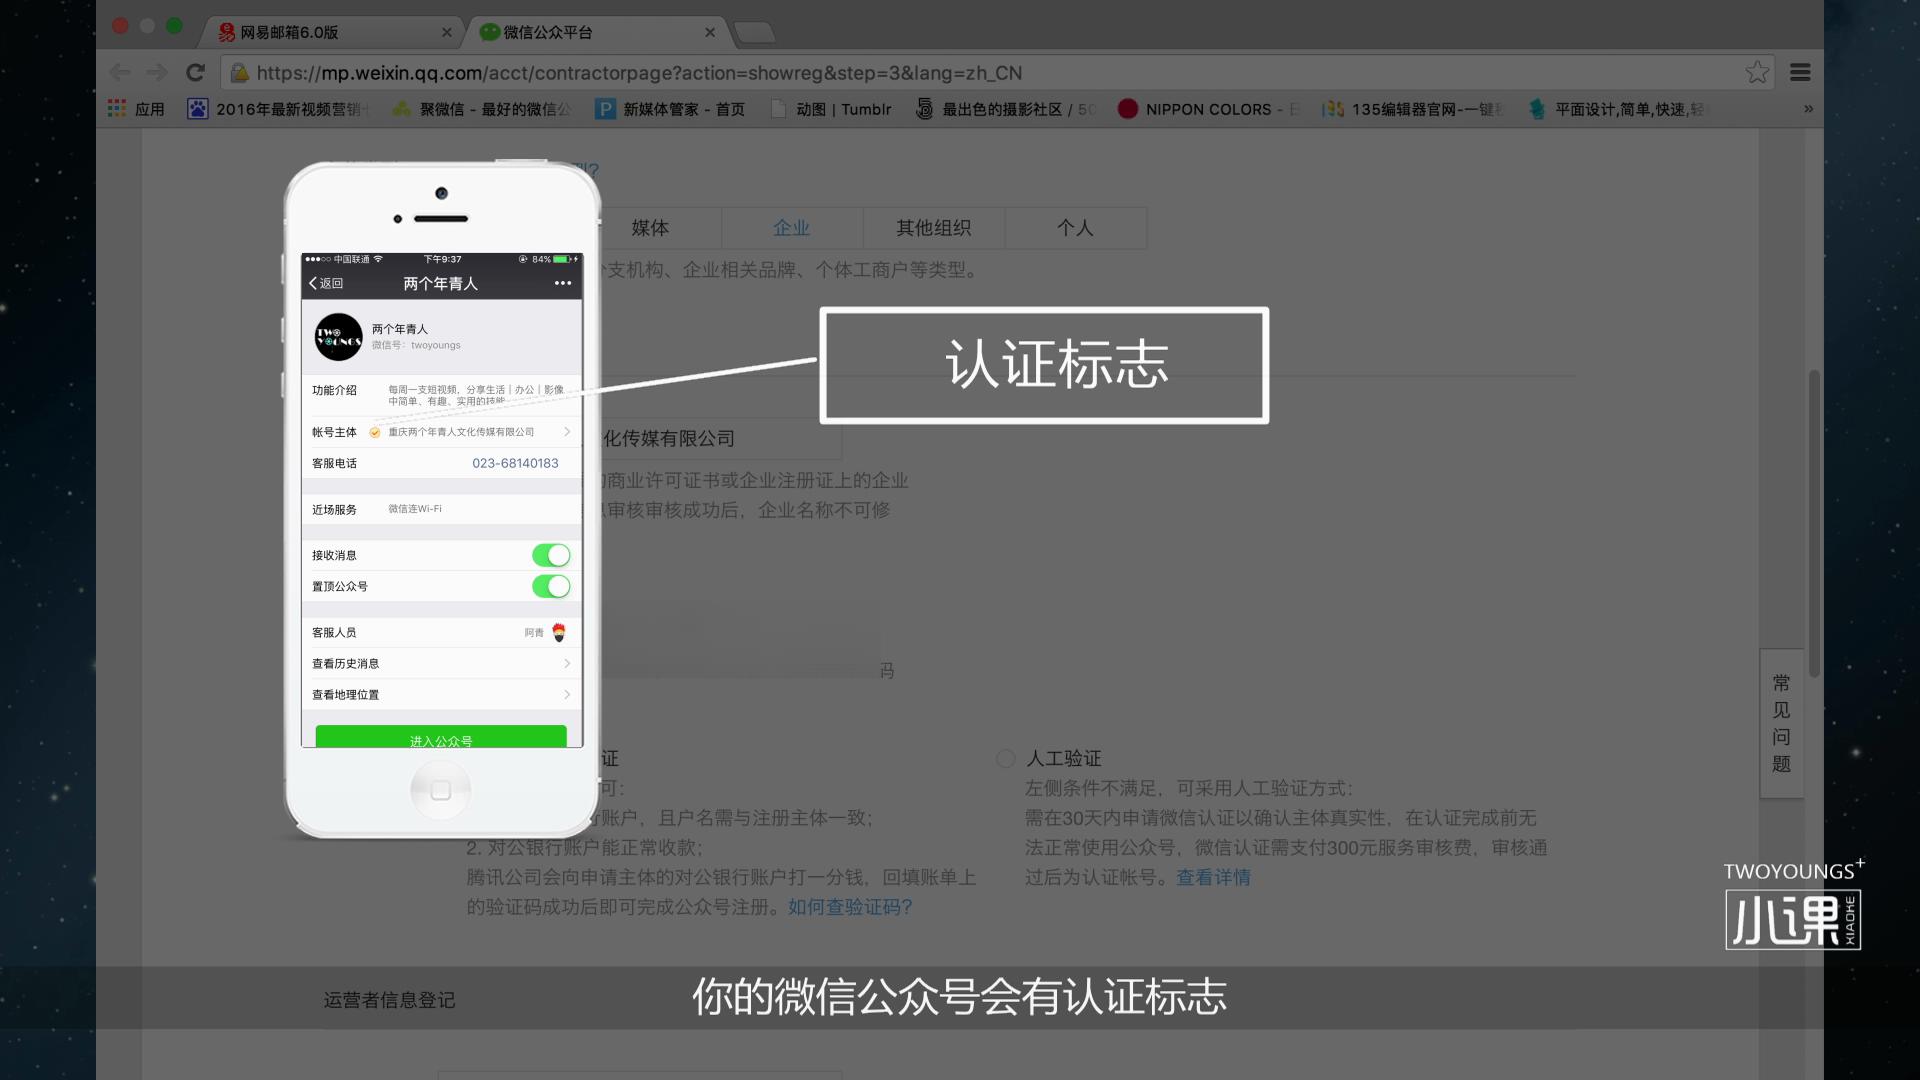Screen dimensions: 1920x1080
Task: Disable the 接收消息 toggle
Action: [x=551, y=555]
